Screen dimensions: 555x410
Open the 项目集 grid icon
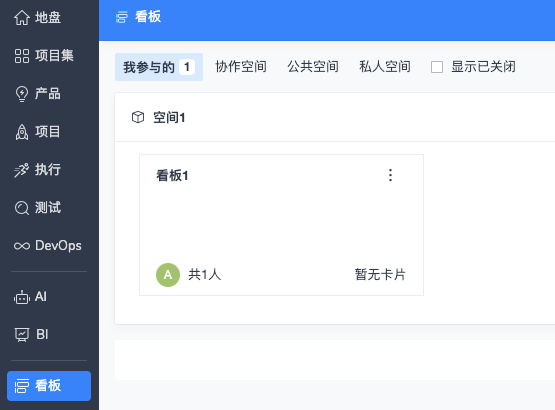pos(22,56)
